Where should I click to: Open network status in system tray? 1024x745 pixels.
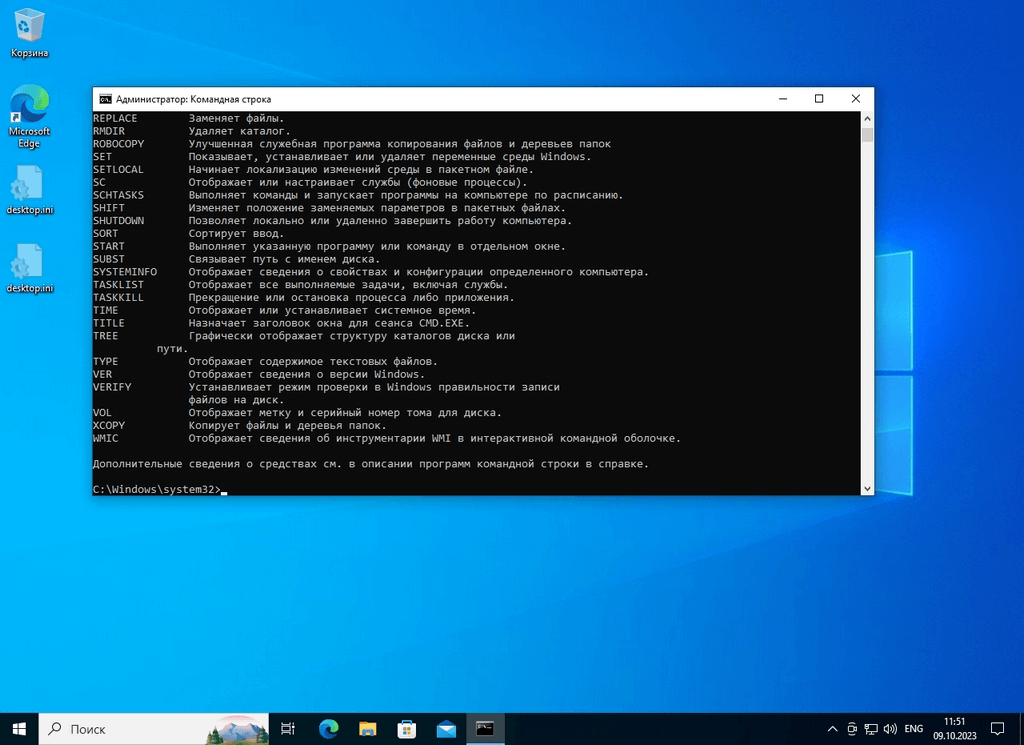click(x=871, y=729)
